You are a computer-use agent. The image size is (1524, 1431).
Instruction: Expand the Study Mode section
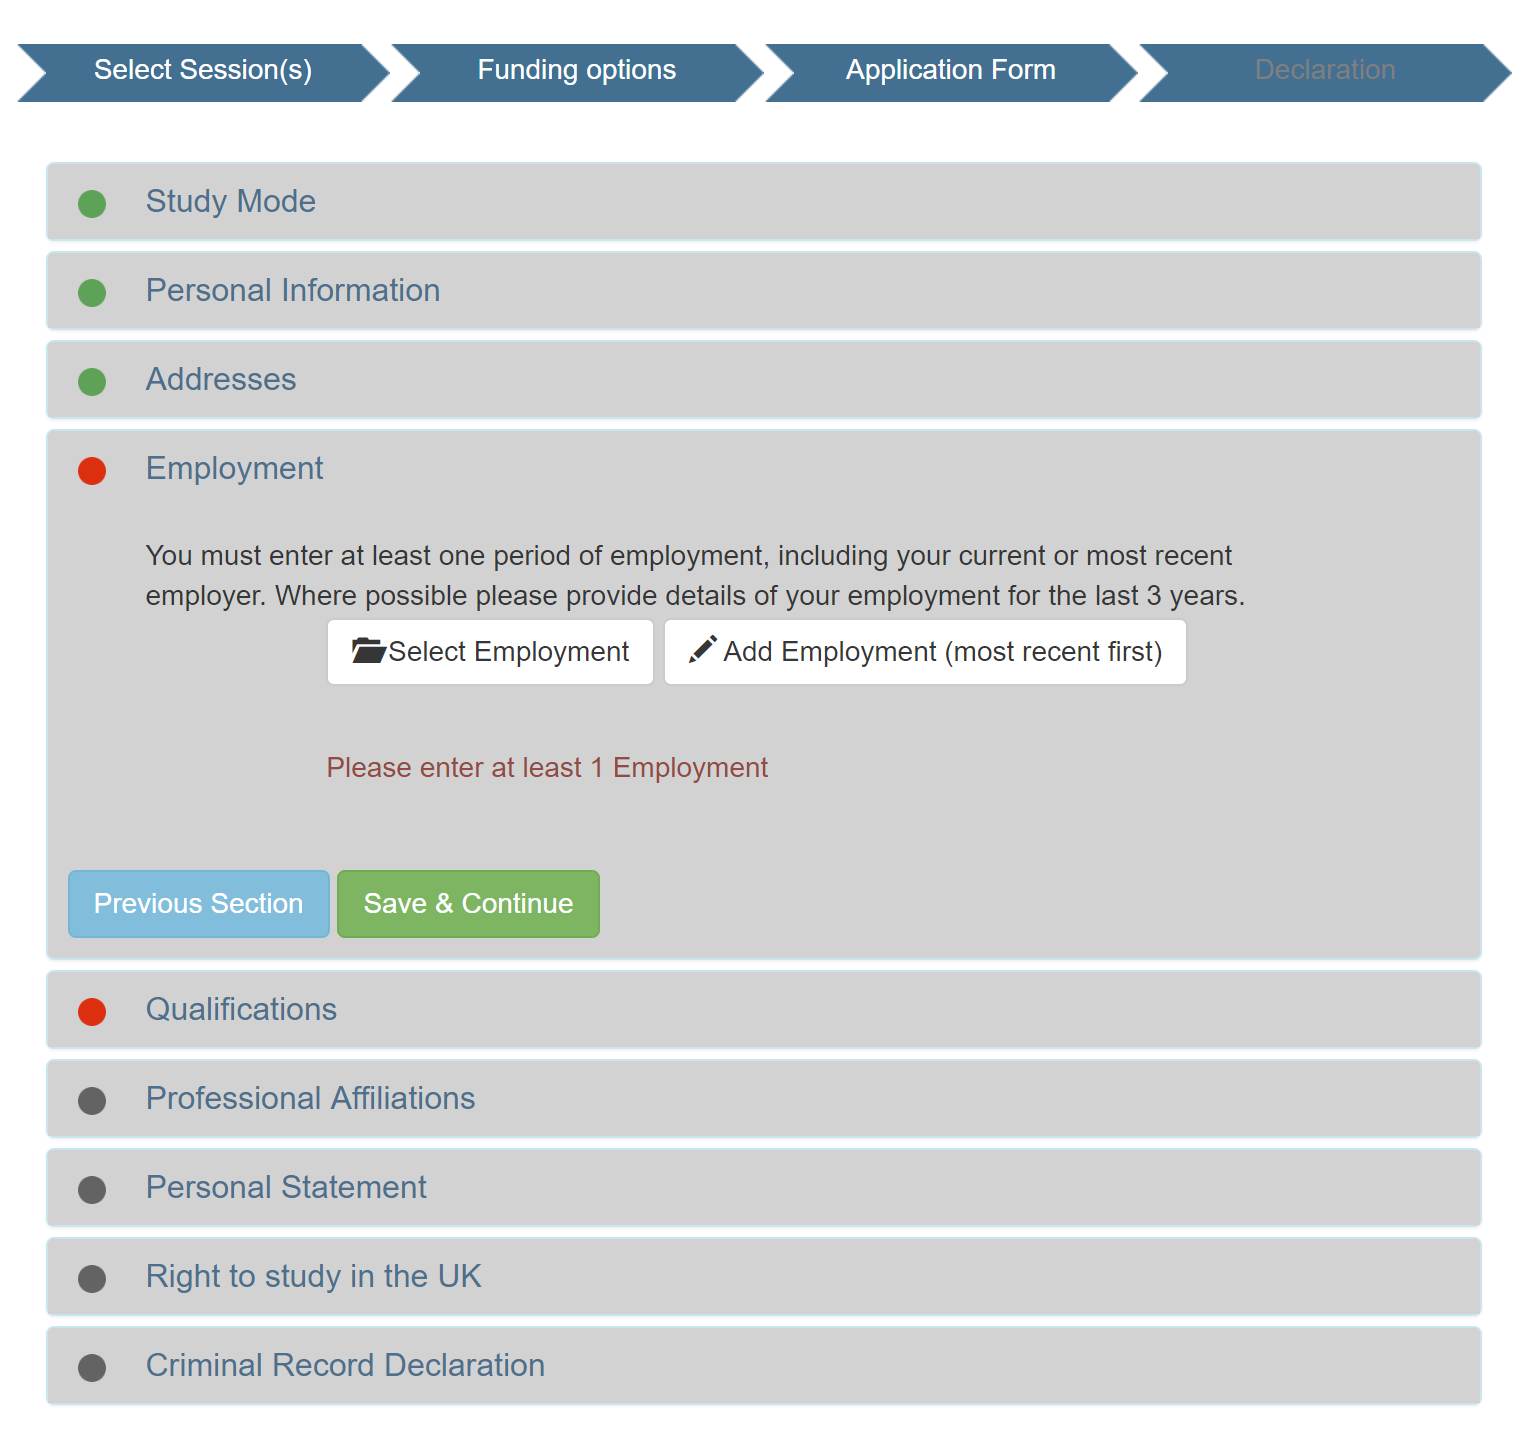click(x=231, y=202)
